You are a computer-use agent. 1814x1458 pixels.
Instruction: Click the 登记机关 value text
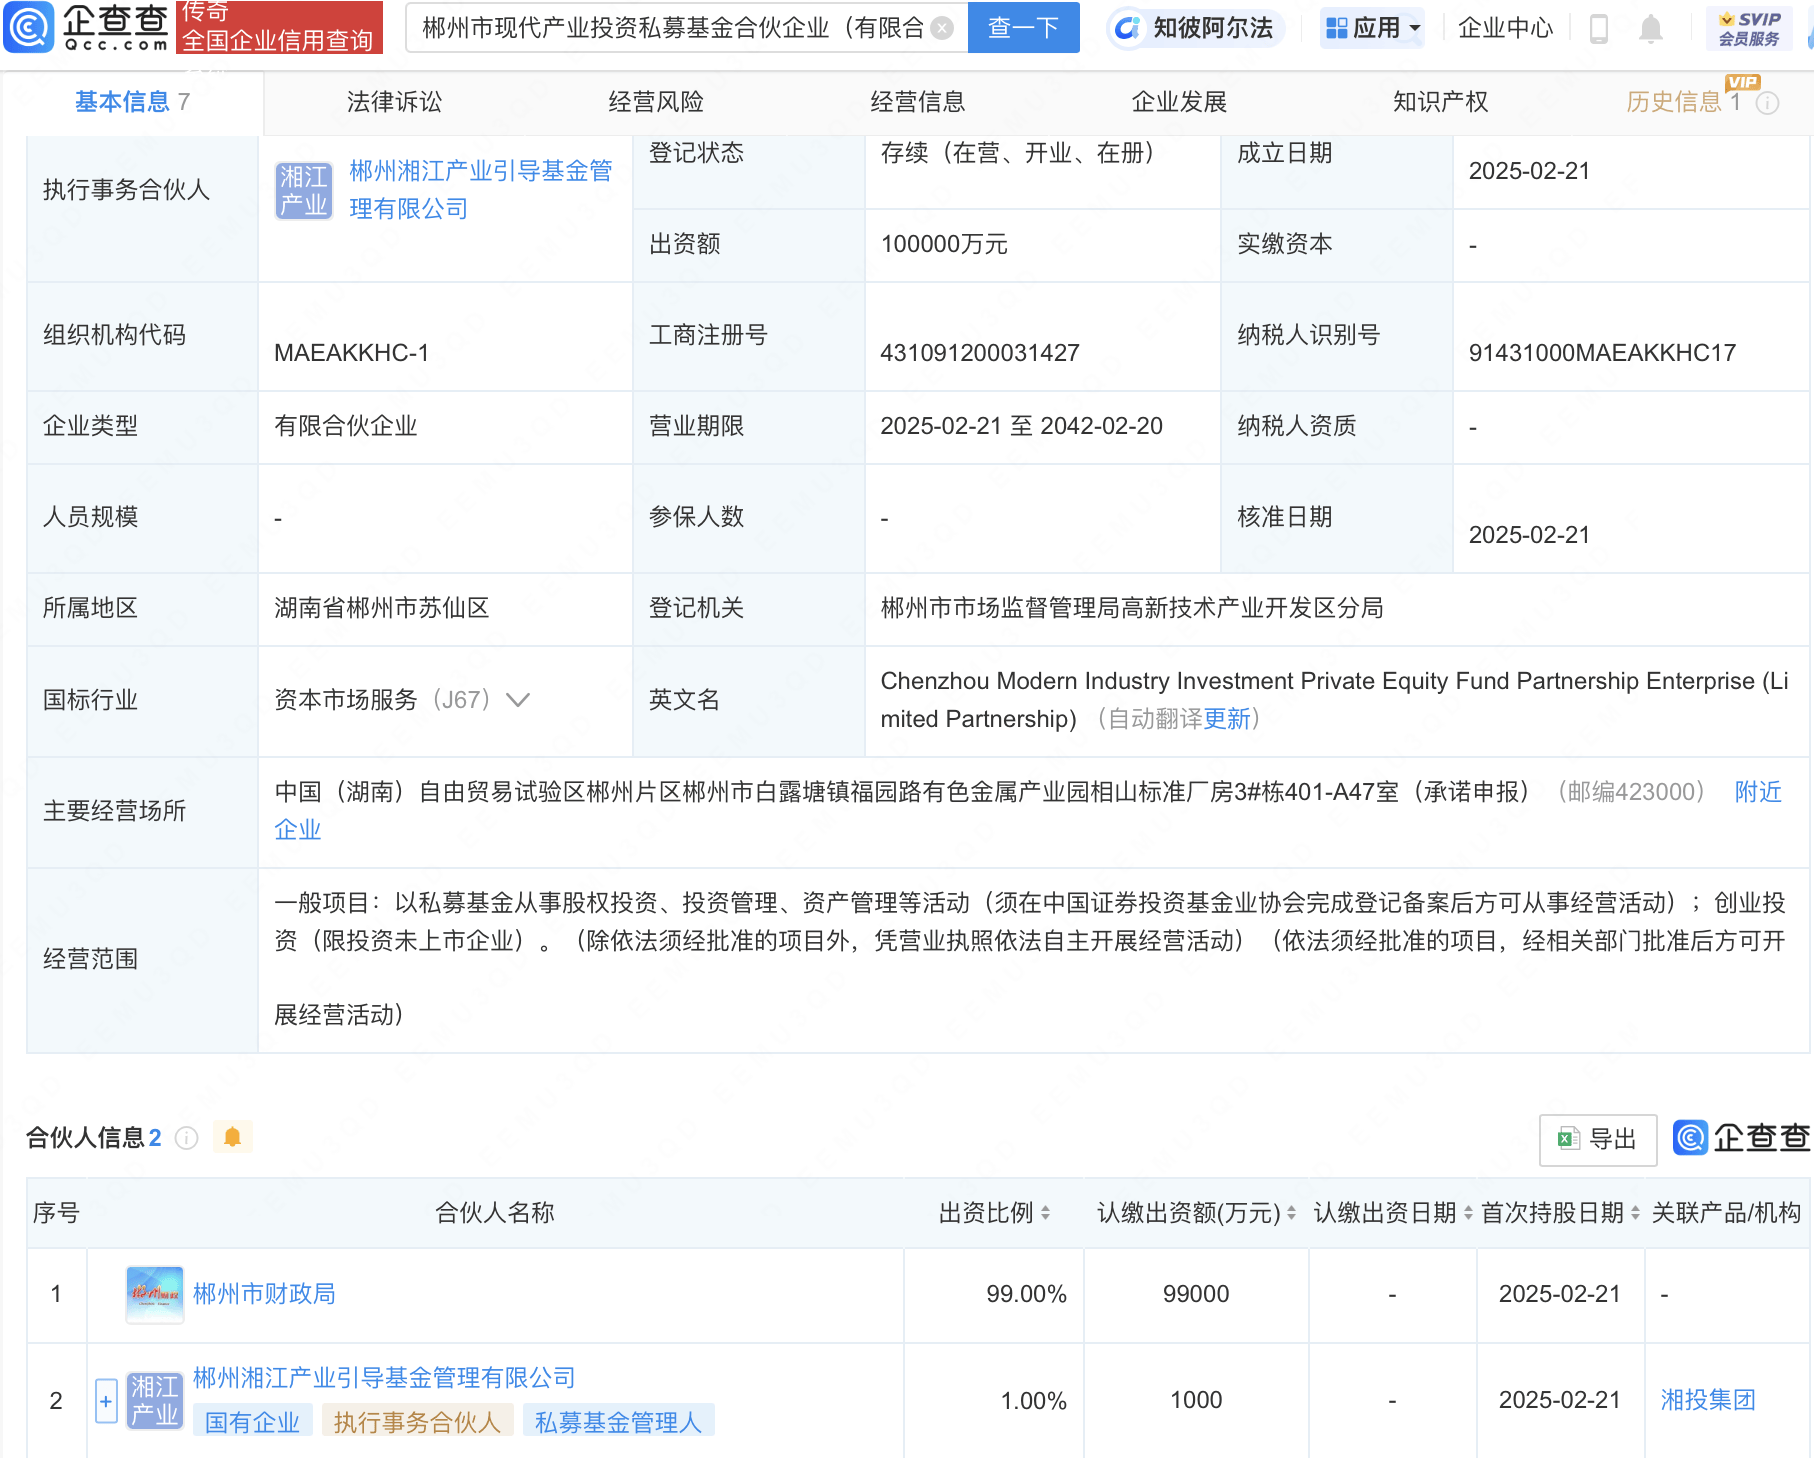(1132, 608)
